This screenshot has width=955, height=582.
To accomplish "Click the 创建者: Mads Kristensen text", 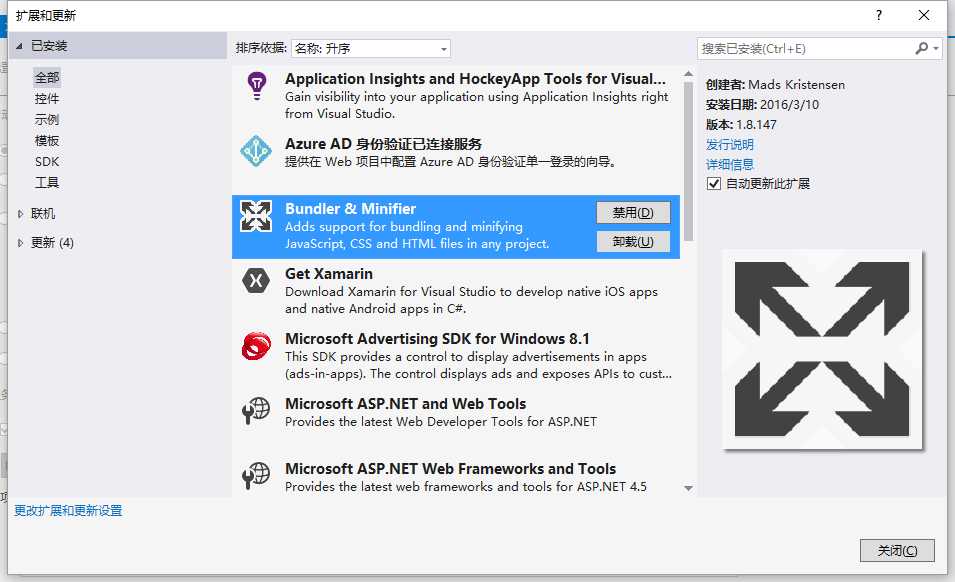I will [775, 85].
